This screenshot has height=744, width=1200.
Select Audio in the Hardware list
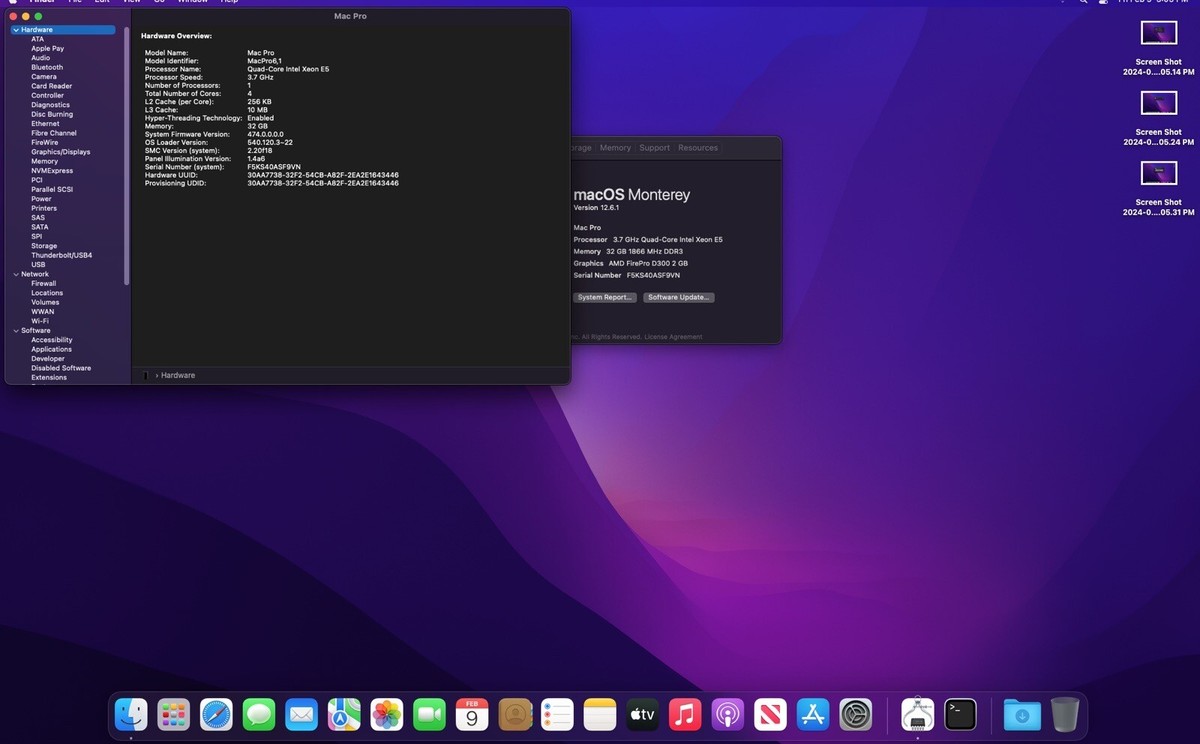pos(40,58)
